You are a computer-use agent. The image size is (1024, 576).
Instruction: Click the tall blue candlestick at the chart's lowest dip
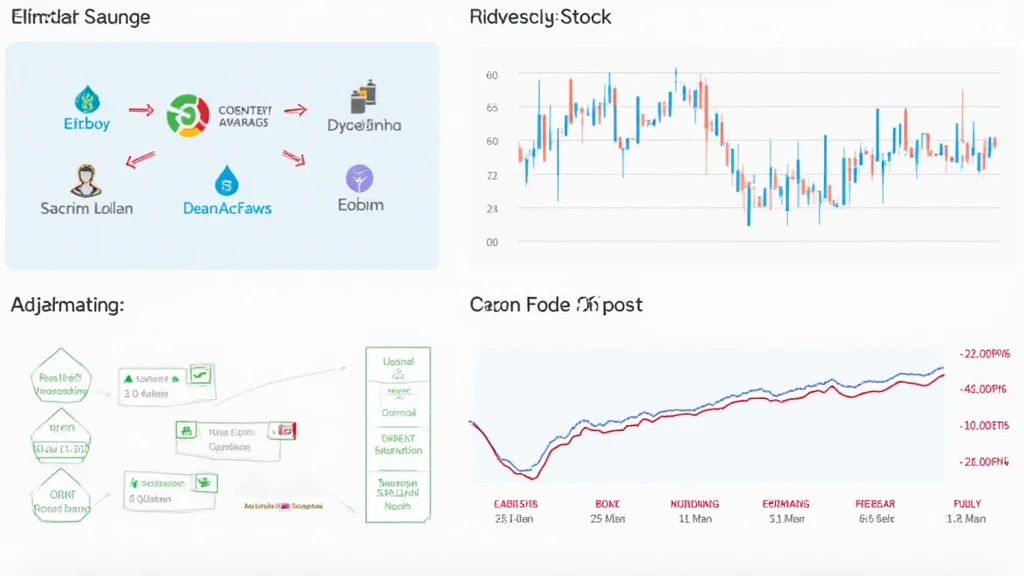click(x=748, y=203)
